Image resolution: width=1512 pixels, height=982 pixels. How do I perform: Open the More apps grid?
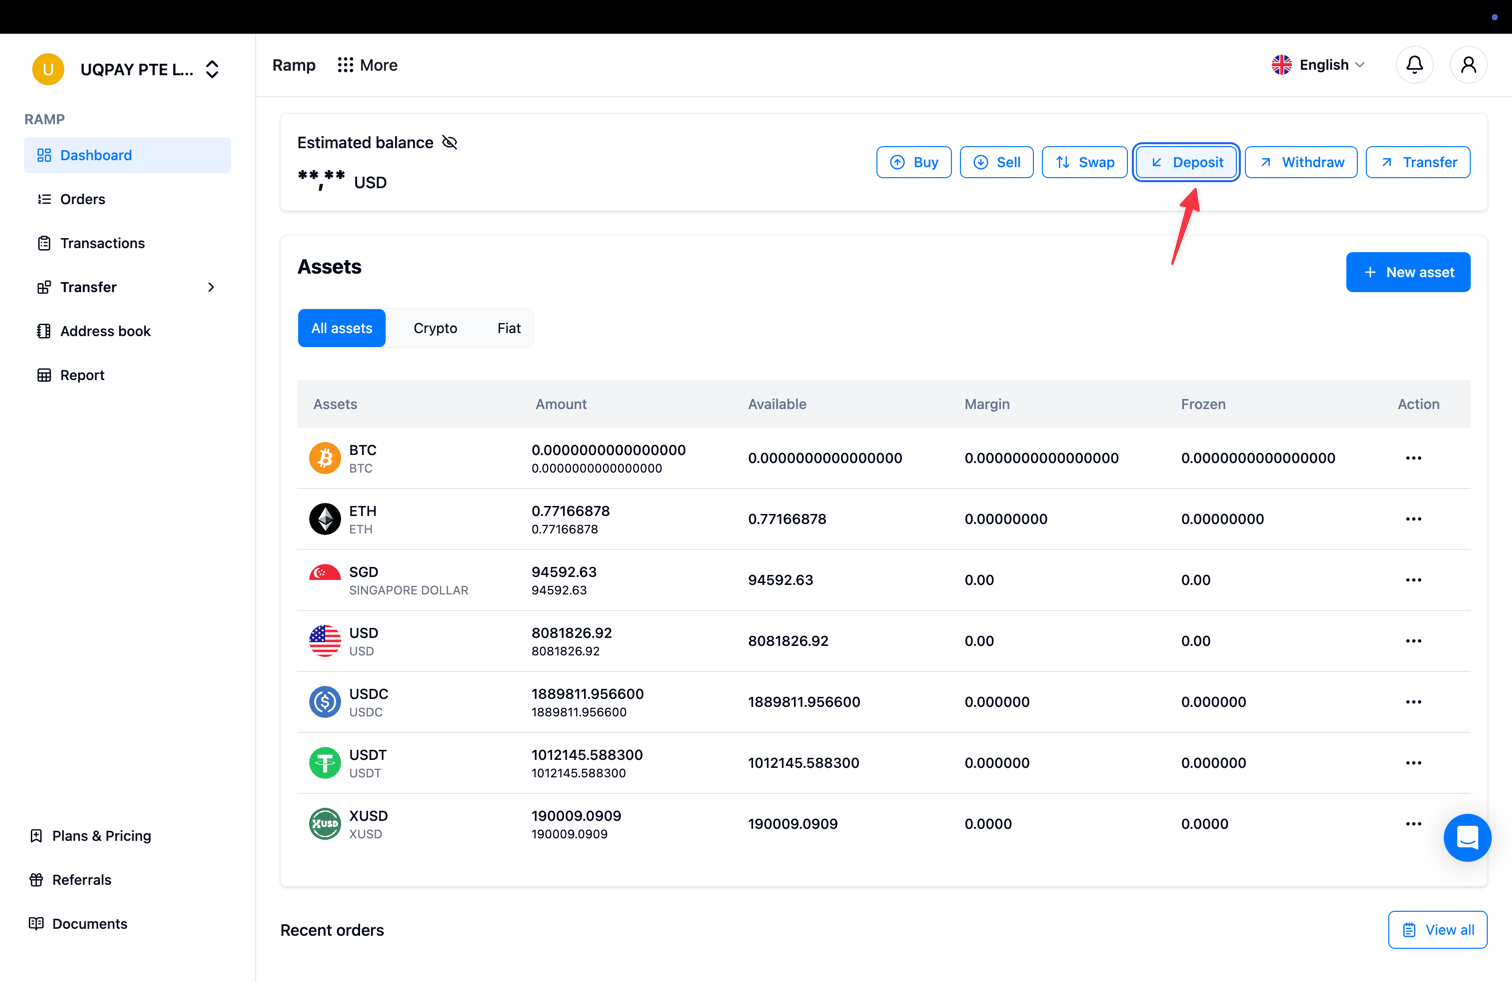click(367, 65)
